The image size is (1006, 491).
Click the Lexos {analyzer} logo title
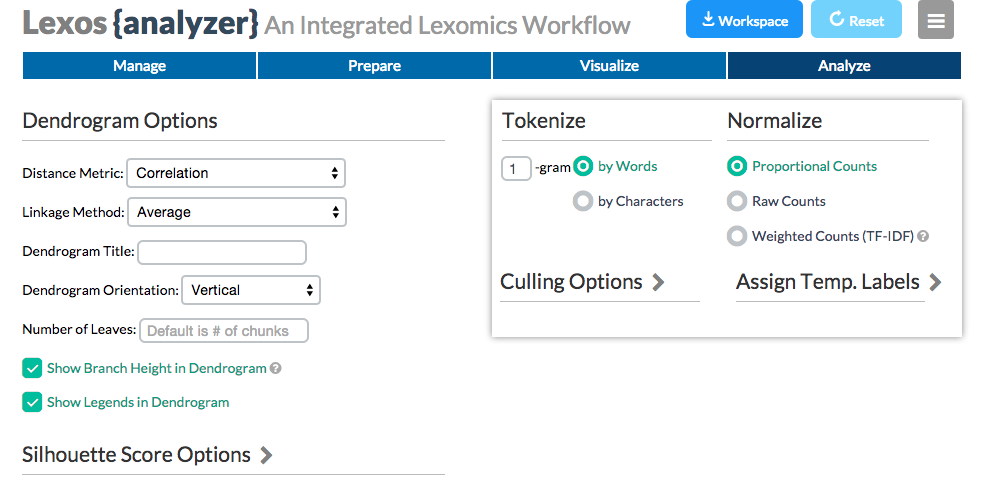pyautogui.click(x=141, y=24)
